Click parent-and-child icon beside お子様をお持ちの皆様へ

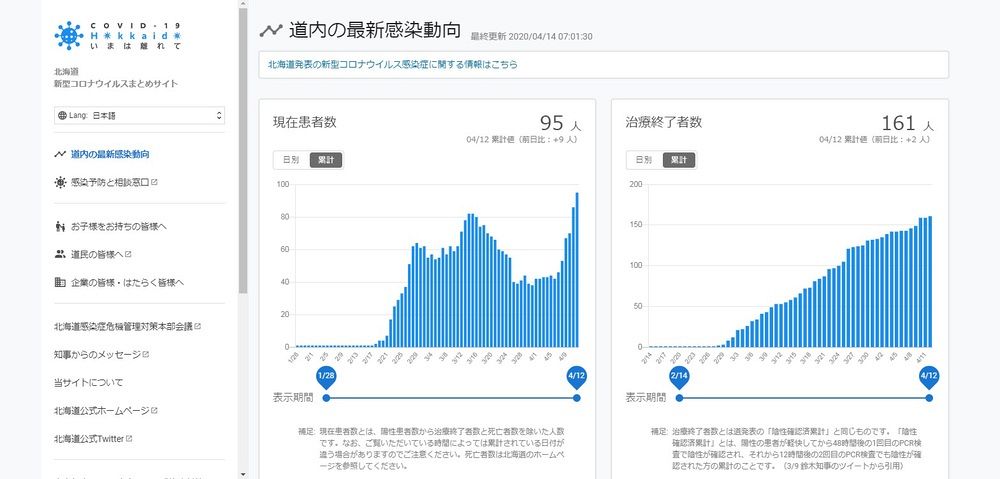tap(60, 226)
